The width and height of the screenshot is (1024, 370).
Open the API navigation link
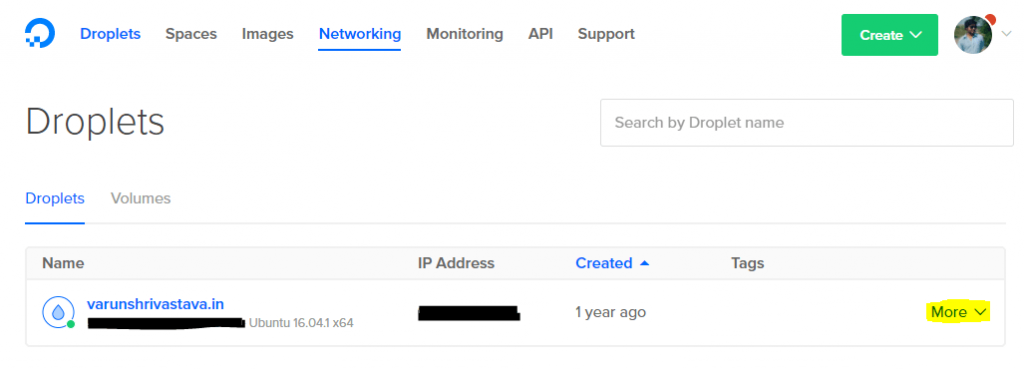(x=541, y=34)
